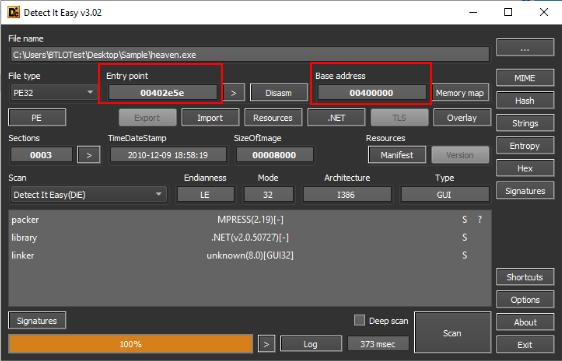Open the Manifest resource
This screenshot has height=361, width=562.
(x=397, y=155)
